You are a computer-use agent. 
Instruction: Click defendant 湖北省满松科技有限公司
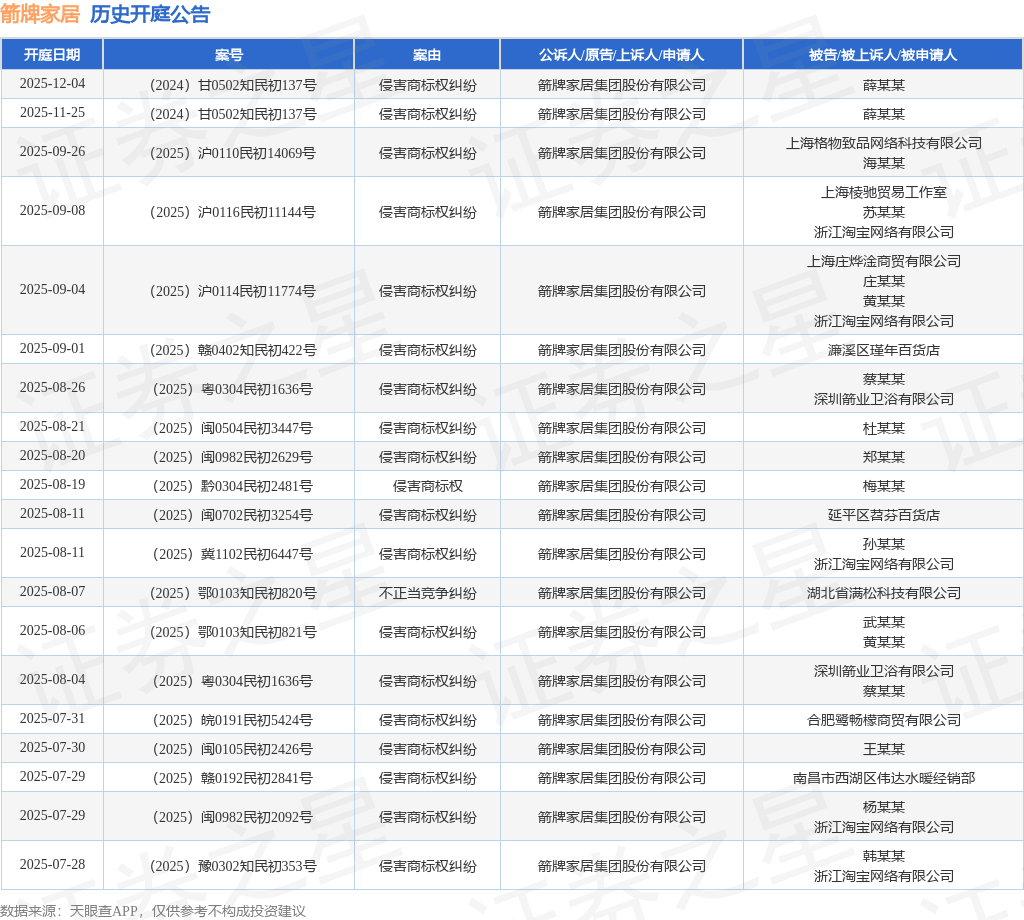(884, 593)
